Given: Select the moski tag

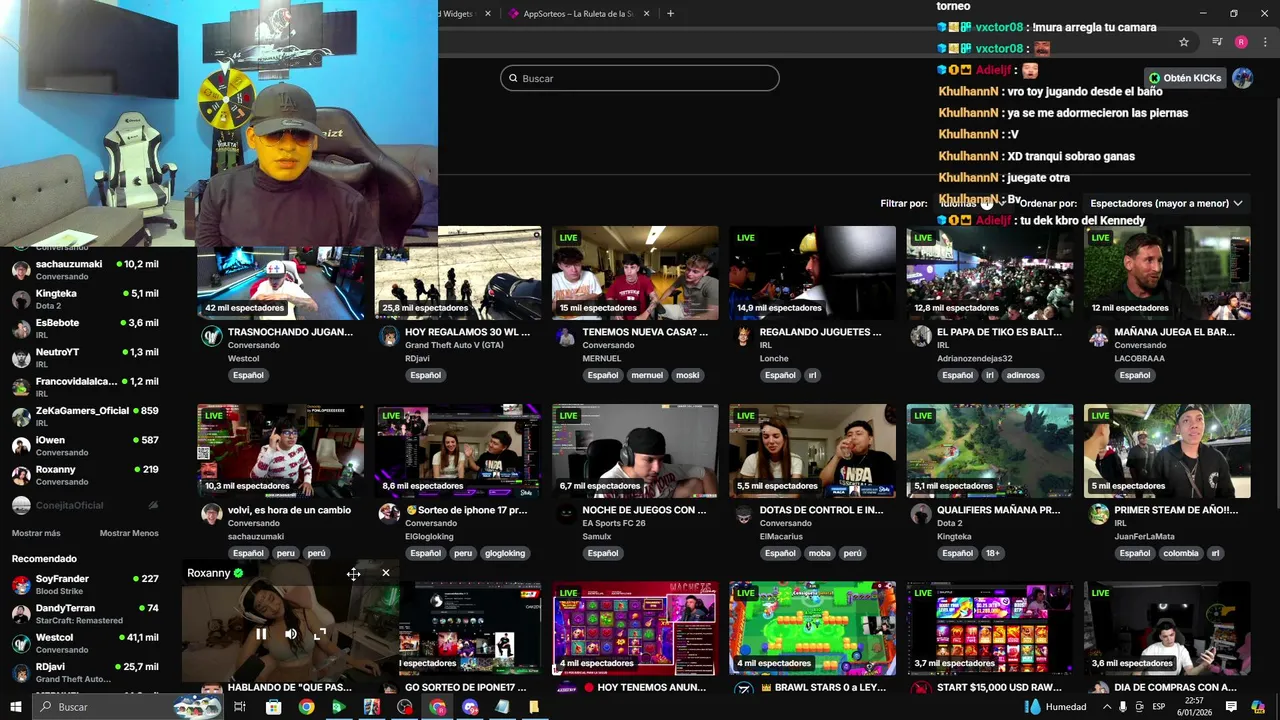Looking at the screenshot, I should [687, 375].
